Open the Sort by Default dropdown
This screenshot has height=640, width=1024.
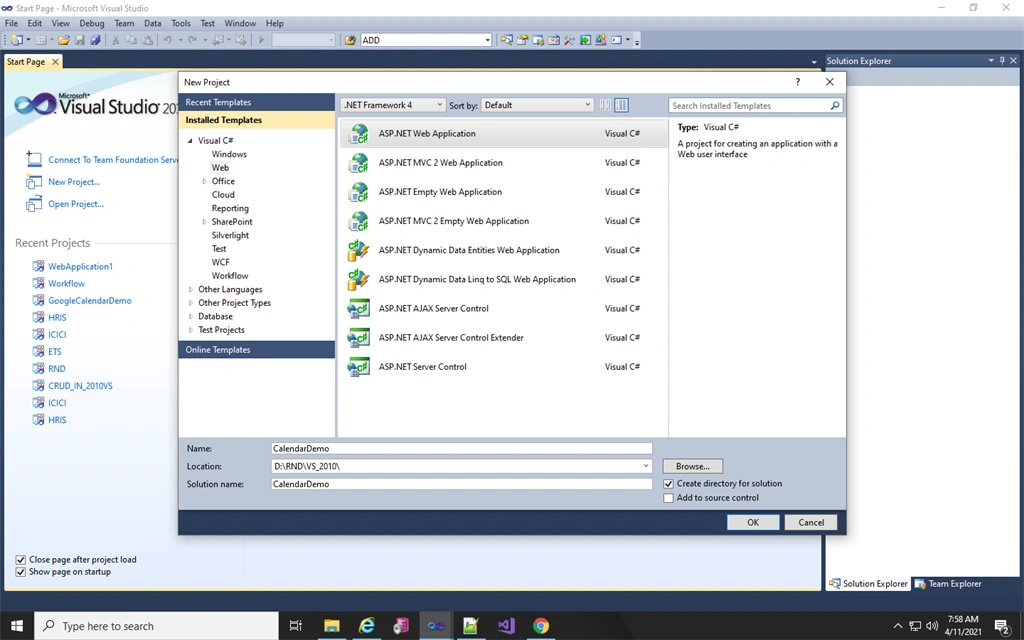(537, 105)
